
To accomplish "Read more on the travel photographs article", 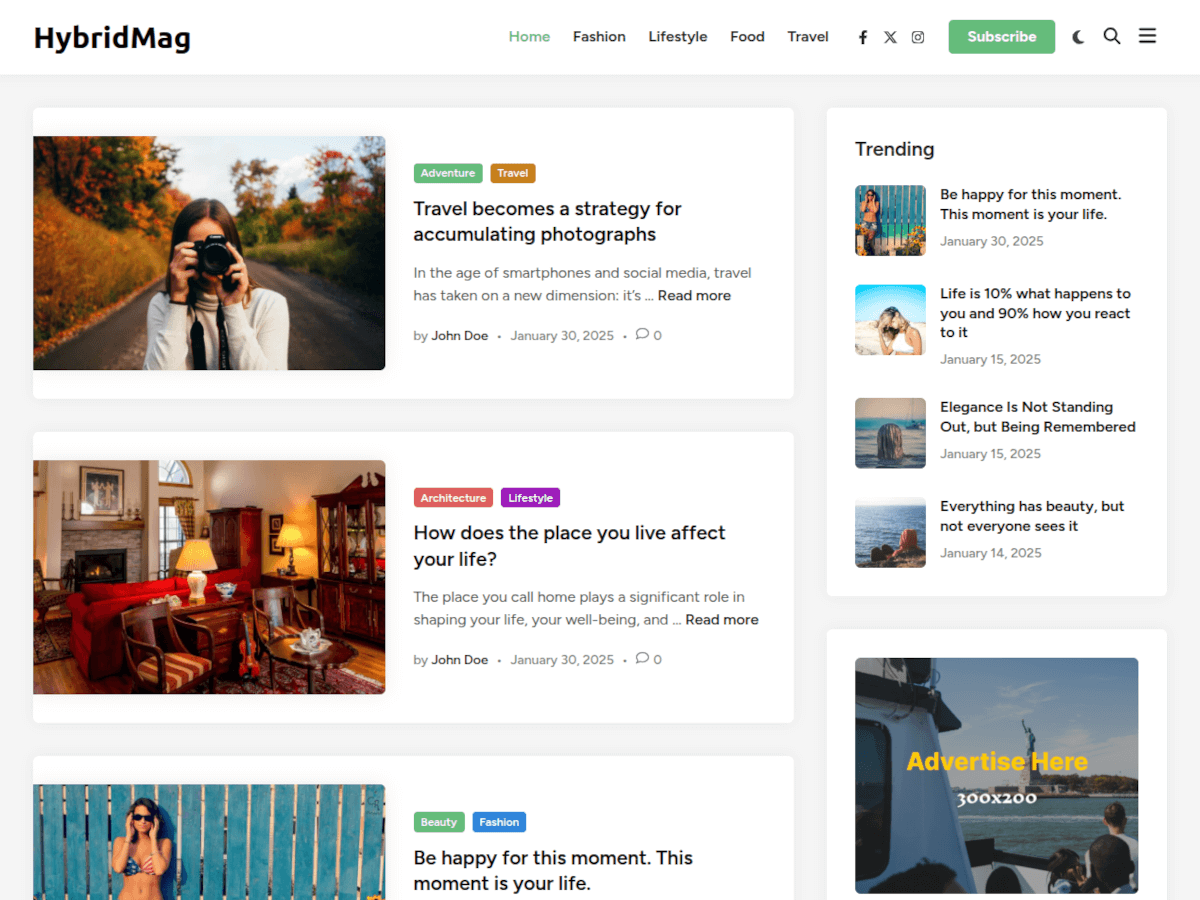I will [x=694, y=296].
